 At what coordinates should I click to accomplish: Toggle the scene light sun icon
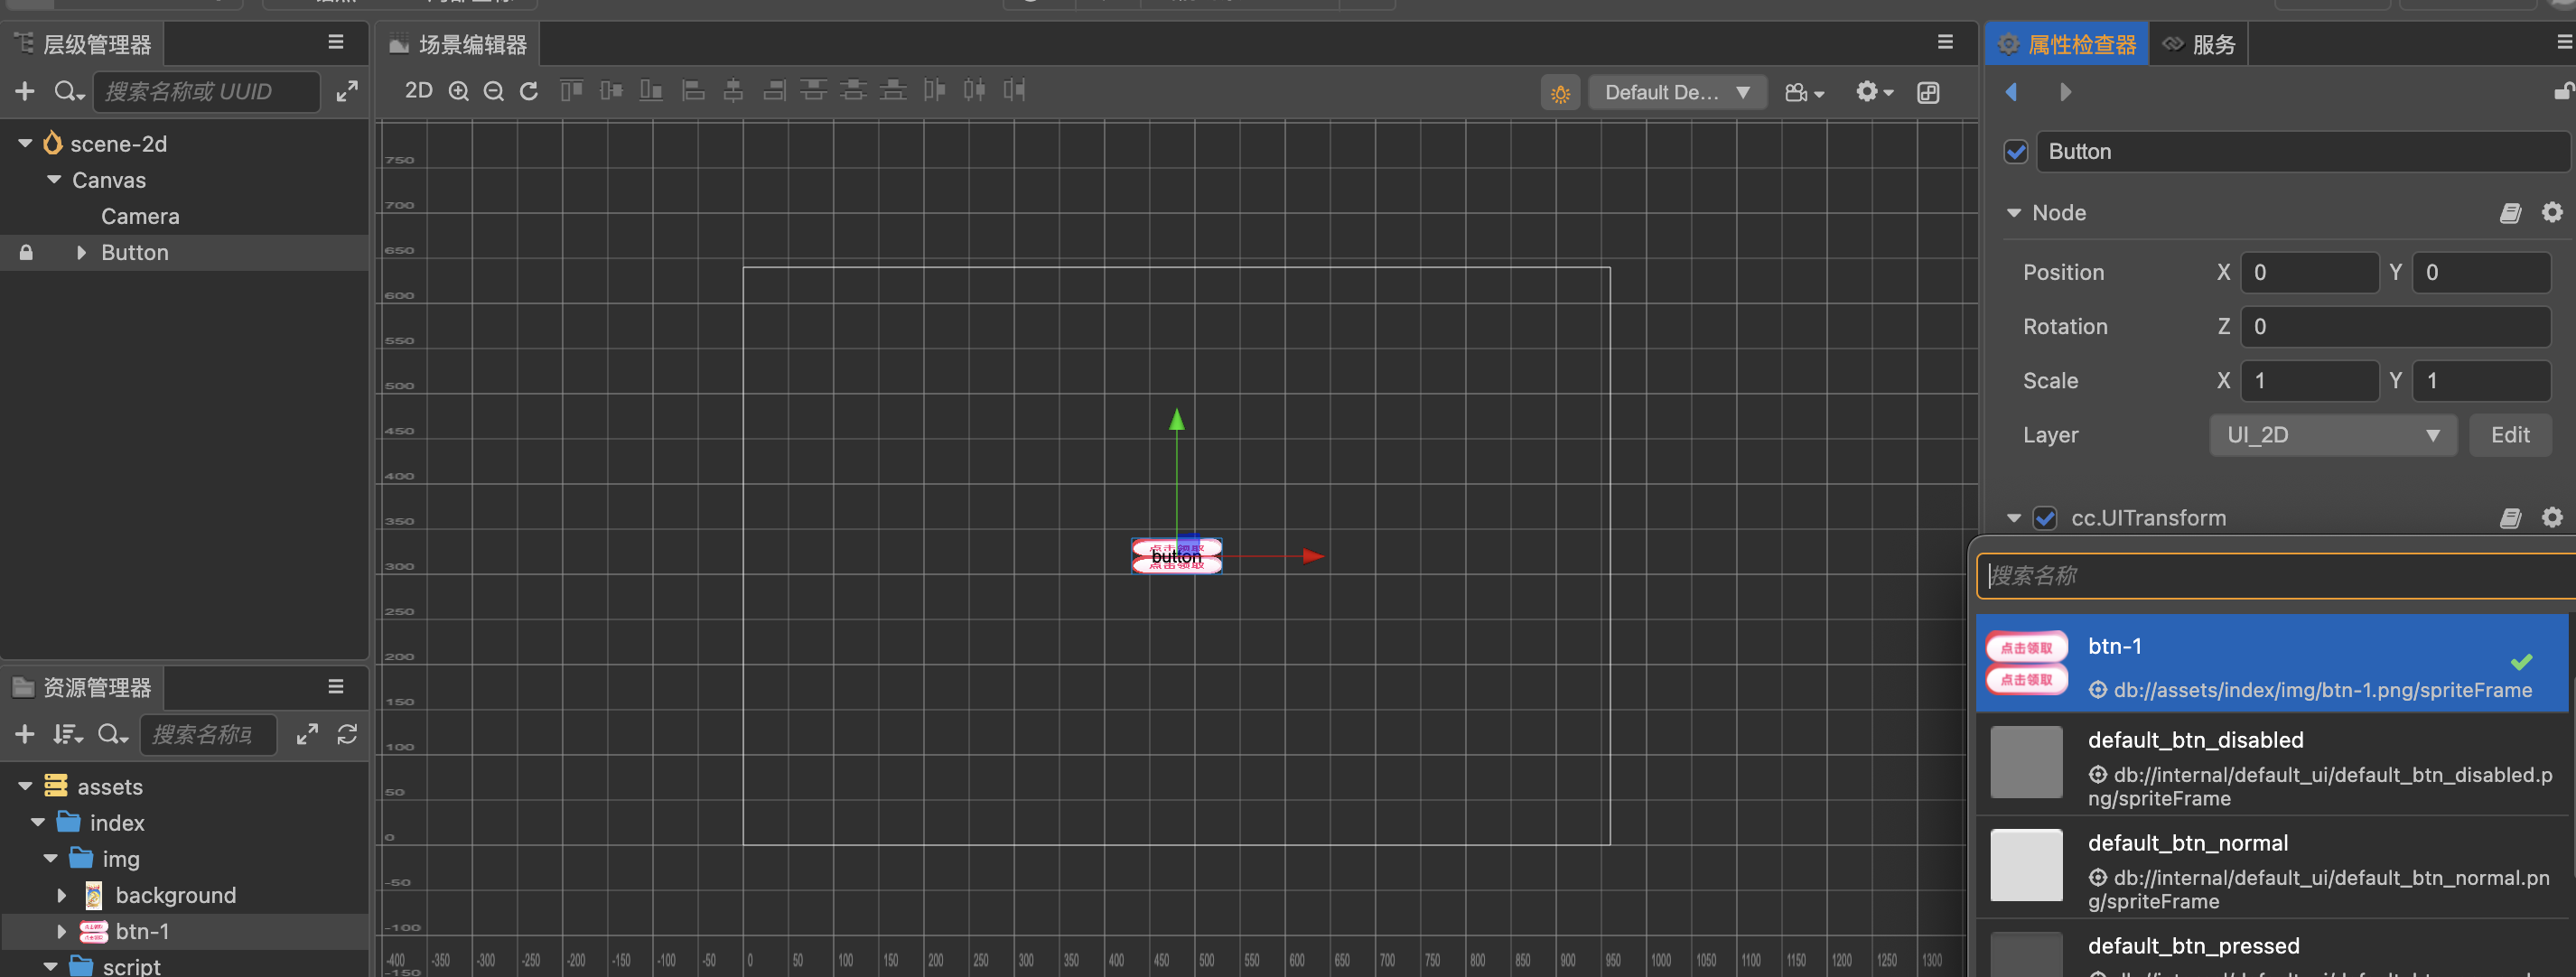pos(1560,93)
